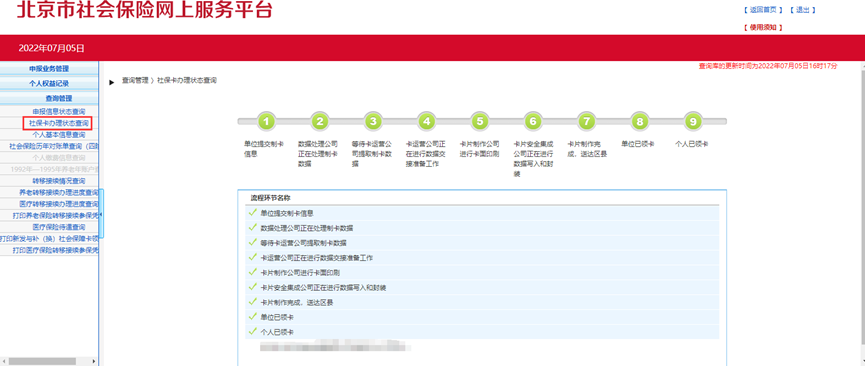Image resolution: width=865 pixels, height=366 pixels.
Task: Open 转移接续情况查询 menu item
Action: pos(58,181)
